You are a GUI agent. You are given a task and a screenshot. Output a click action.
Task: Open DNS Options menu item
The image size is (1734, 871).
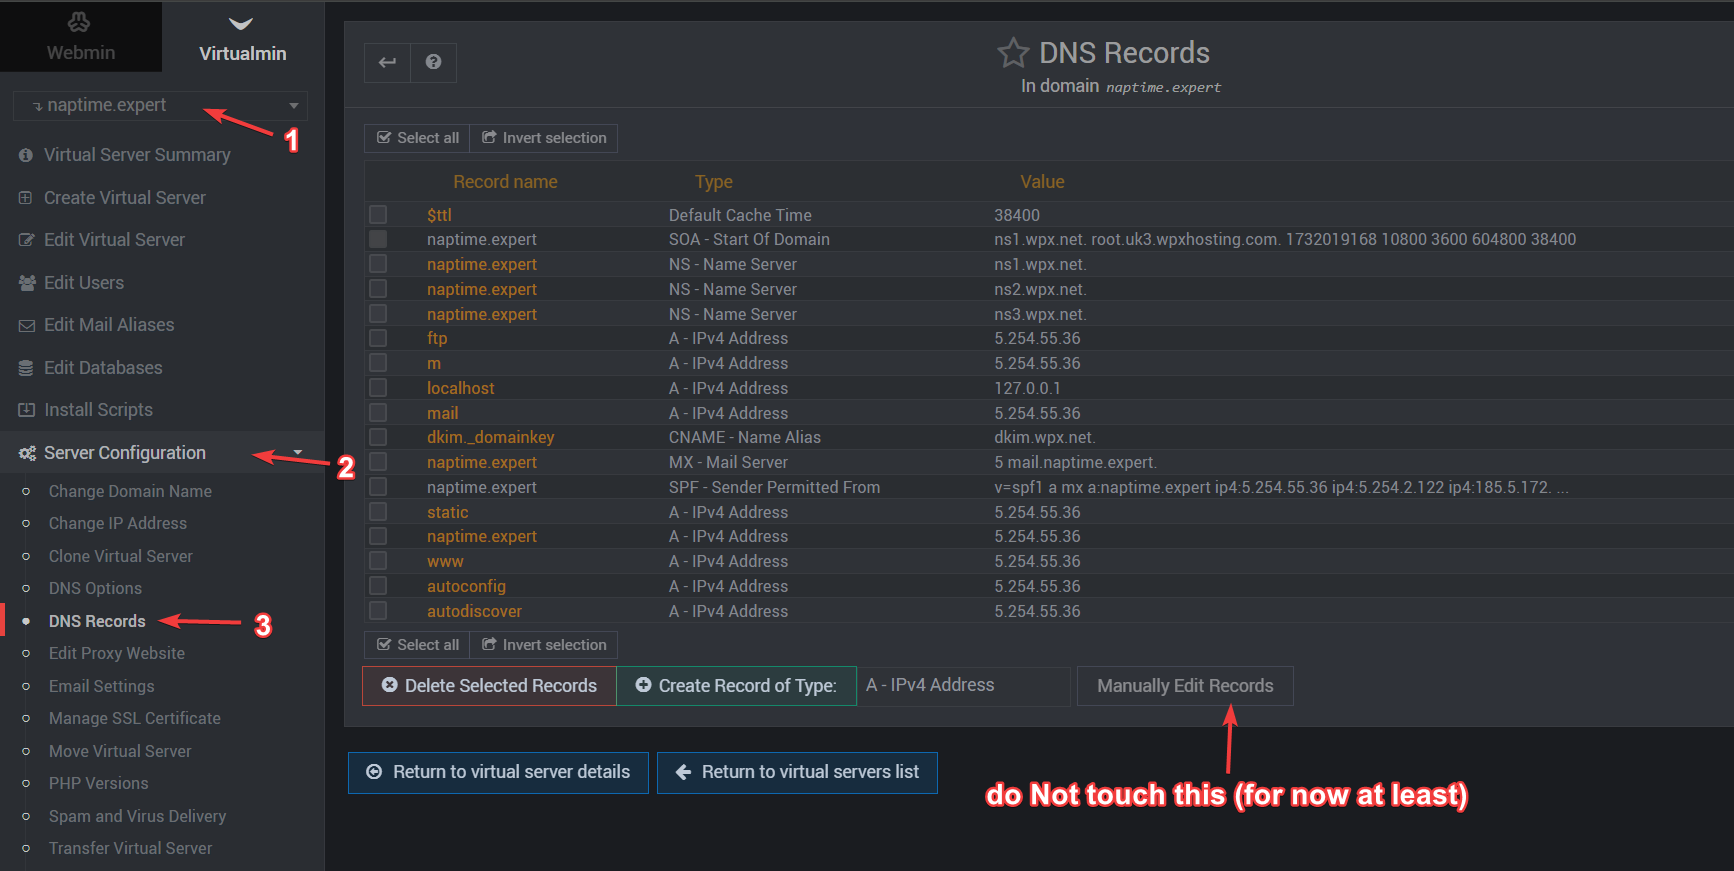tap(95, 588)
